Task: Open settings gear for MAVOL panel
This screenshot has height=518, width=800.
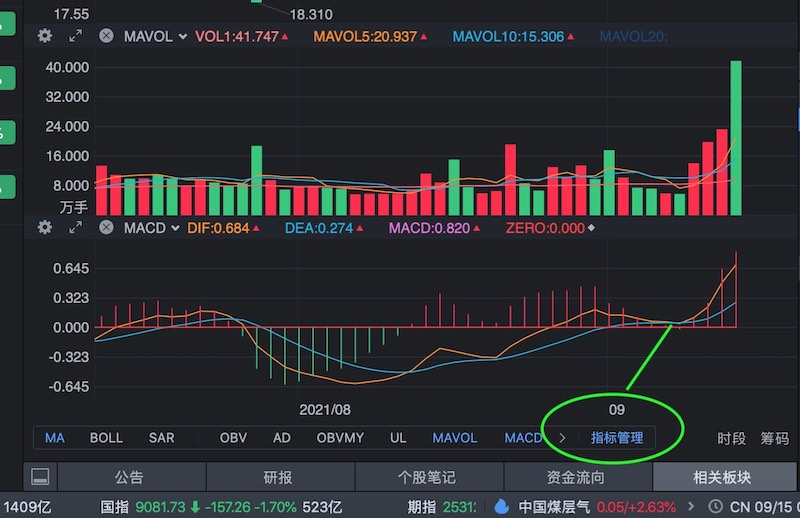Action: (x=45, y=36)
